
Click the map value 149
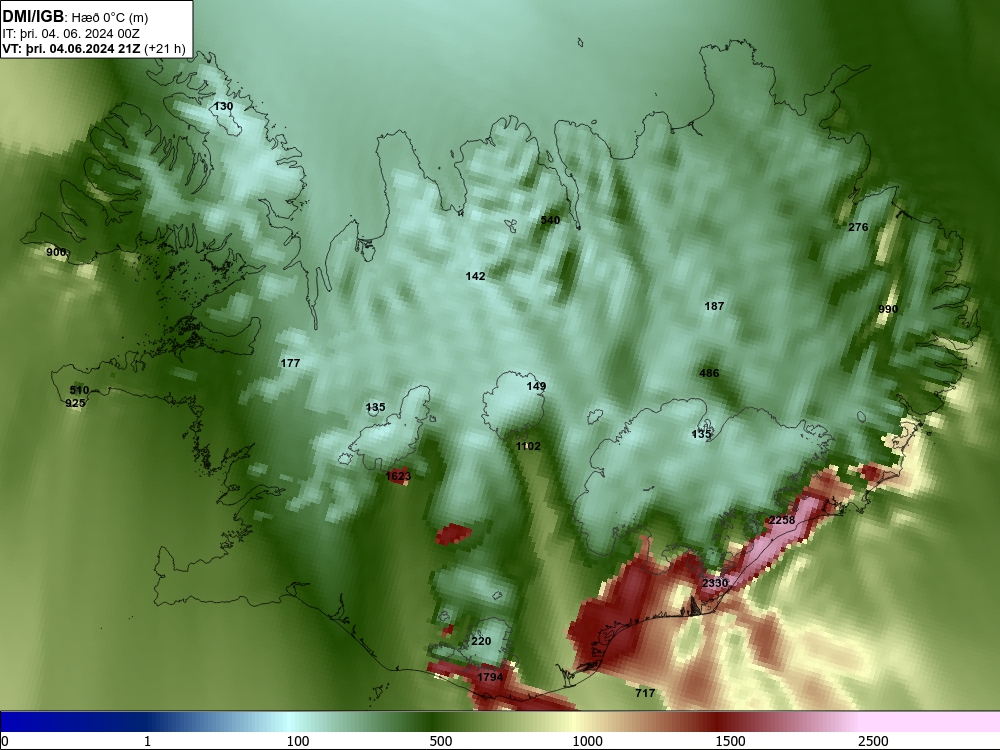(536, 386)
